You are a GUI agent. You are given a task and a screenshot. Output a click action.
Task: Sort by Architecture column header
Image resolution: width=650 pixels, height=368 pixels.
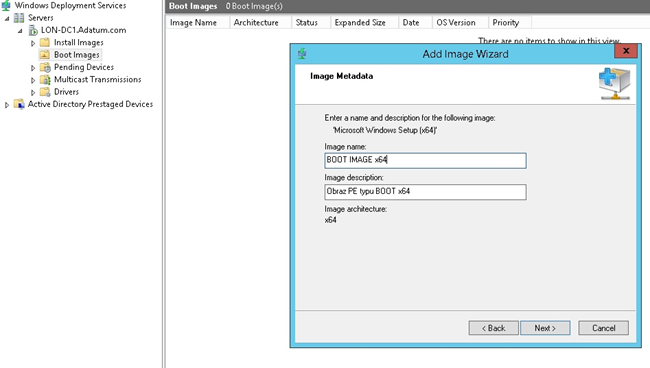pyautogui.click(x=260, y=22)
